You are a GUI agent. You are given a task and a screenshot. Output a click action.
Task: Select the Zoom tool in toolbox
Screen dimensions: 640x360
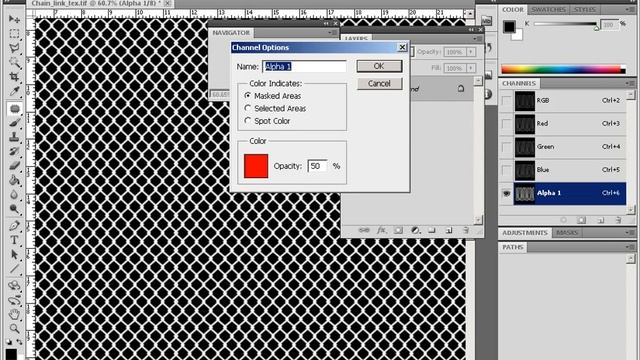(x=14, y=328)
